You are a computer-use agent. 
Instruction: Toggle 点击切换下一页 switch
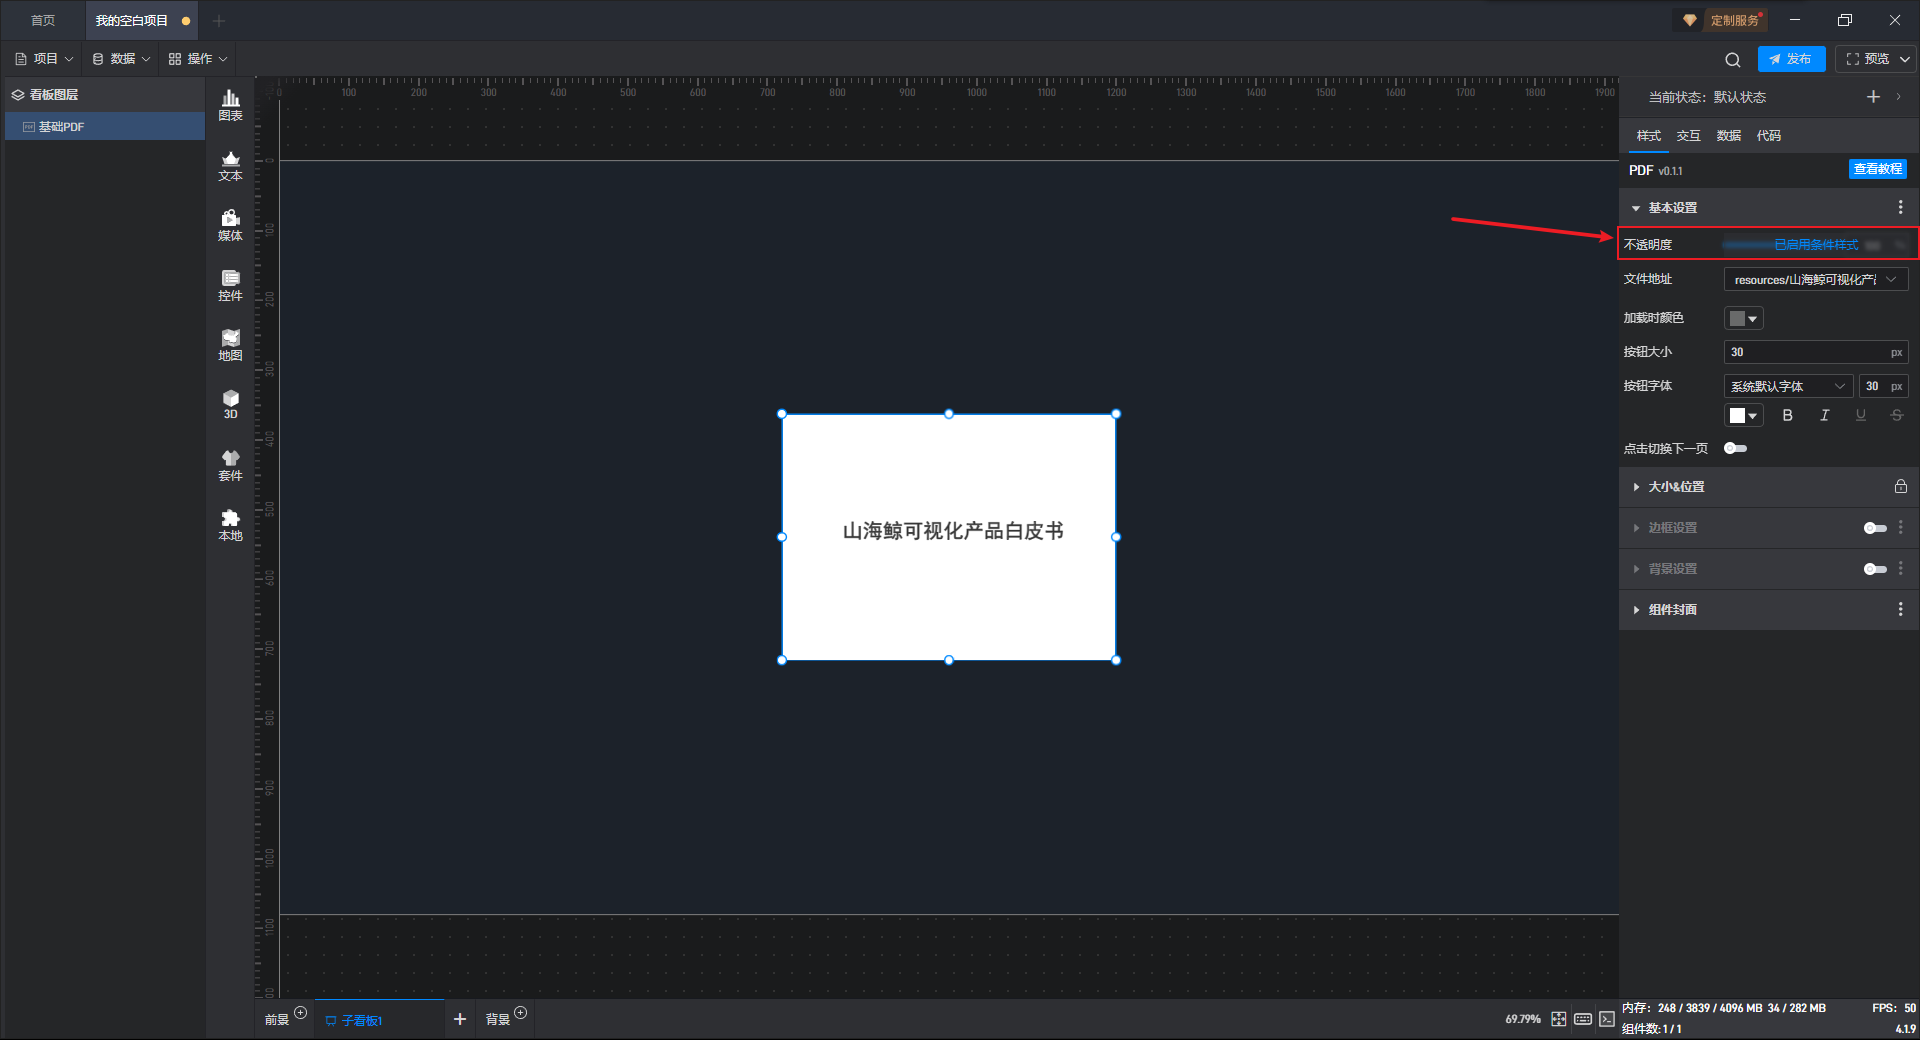(1736, 448)
